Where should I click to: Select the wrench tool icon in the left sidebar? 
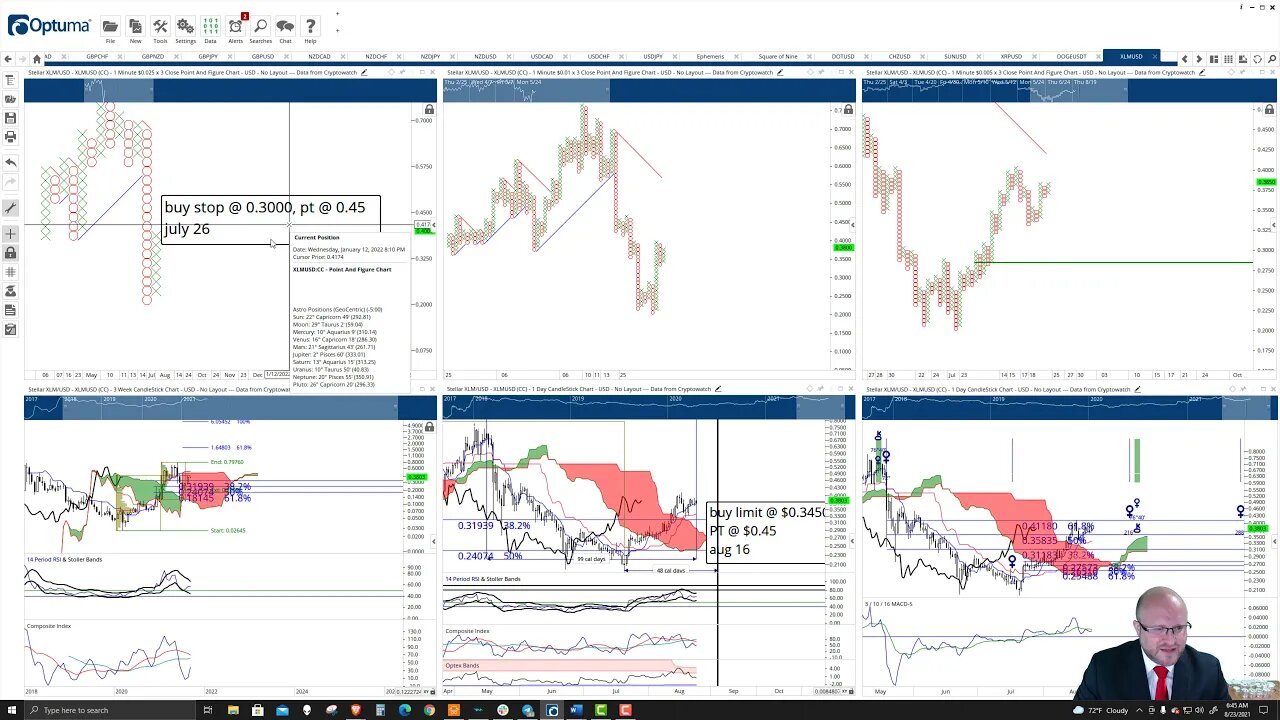click(10, 208)
